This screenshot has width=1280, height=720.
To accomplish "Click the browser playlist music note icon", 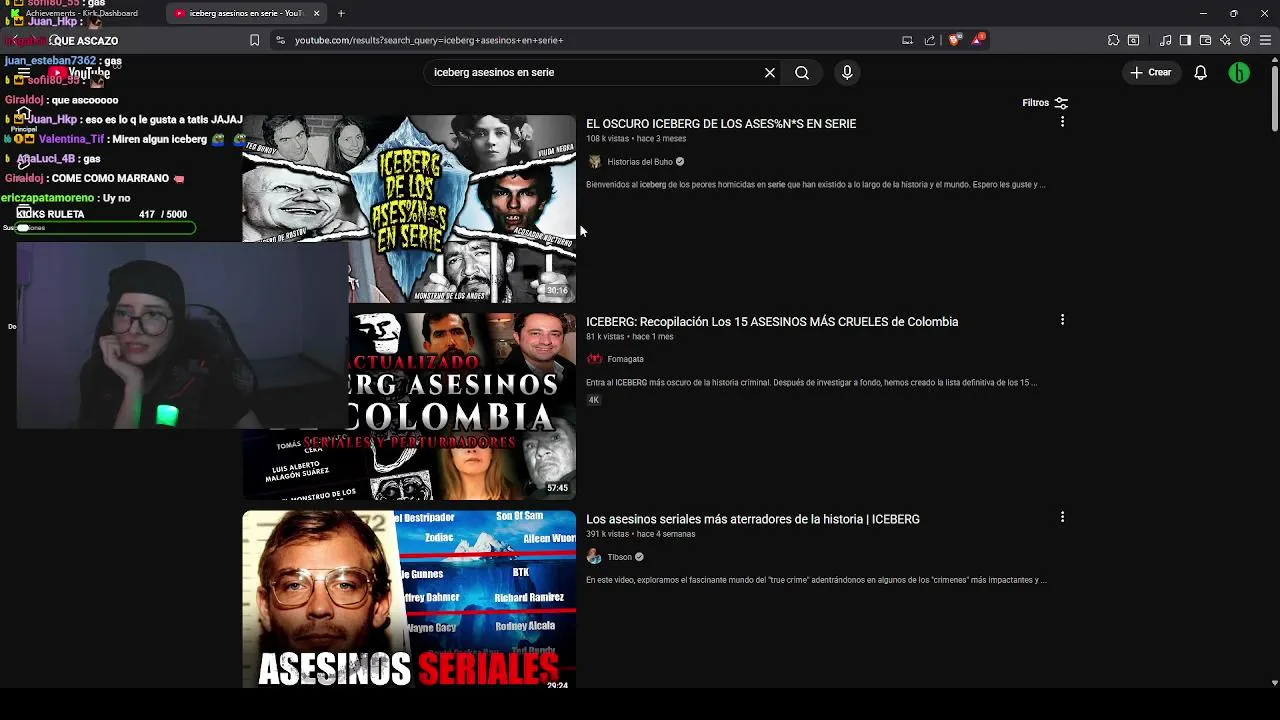I will click(x=1165, y=40).
